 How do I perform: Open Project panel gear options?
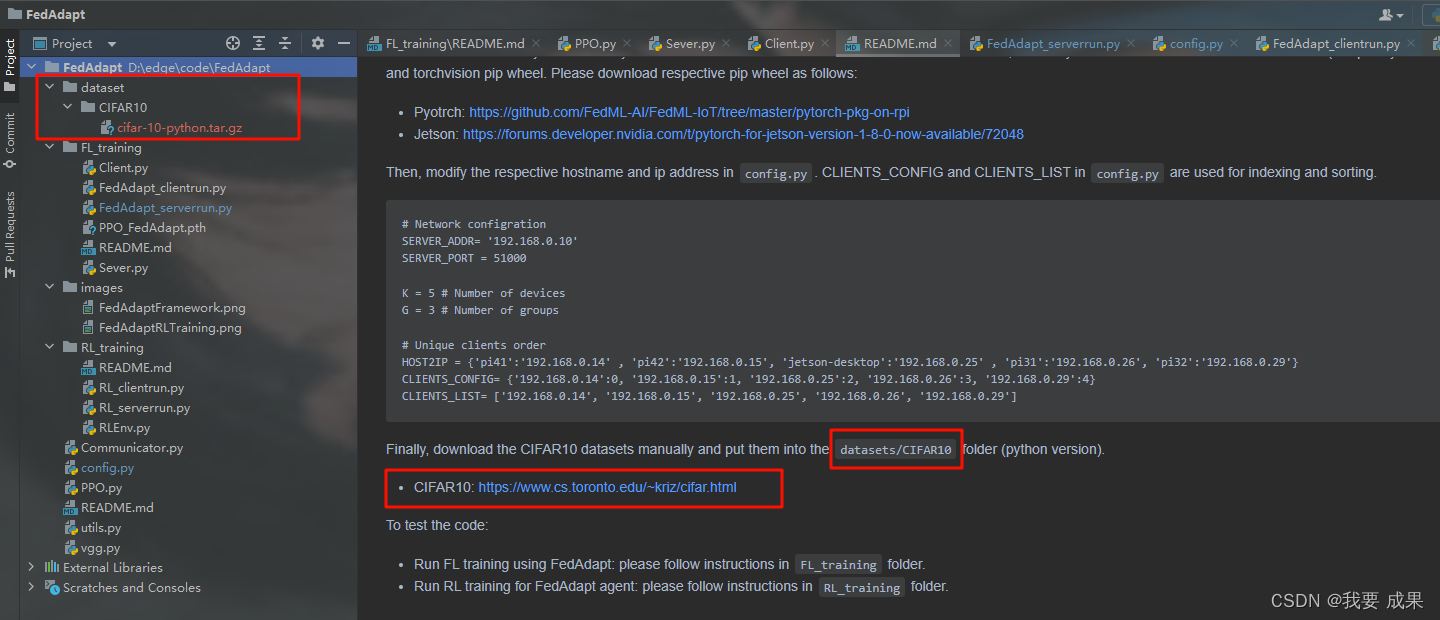(318, 44)
